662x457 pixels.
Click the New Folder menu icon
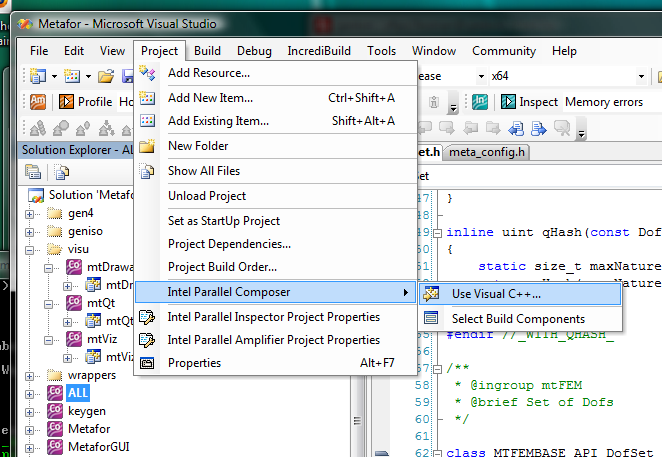click(147, 146)
